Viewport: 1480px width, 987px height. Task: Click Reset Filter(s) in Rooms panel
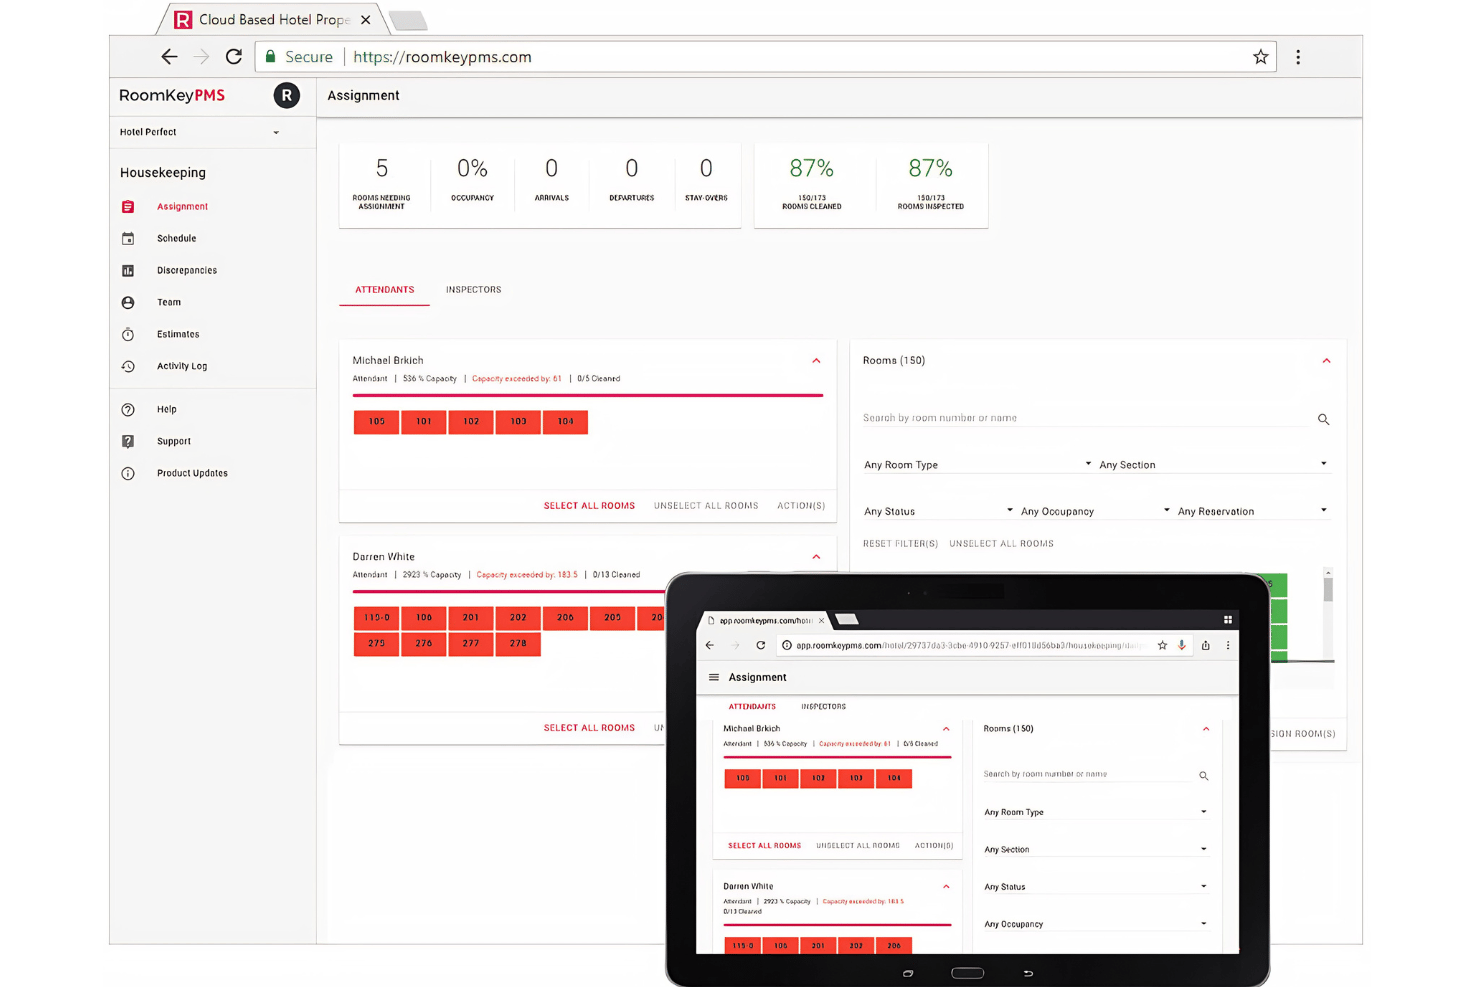pos(900,544)
